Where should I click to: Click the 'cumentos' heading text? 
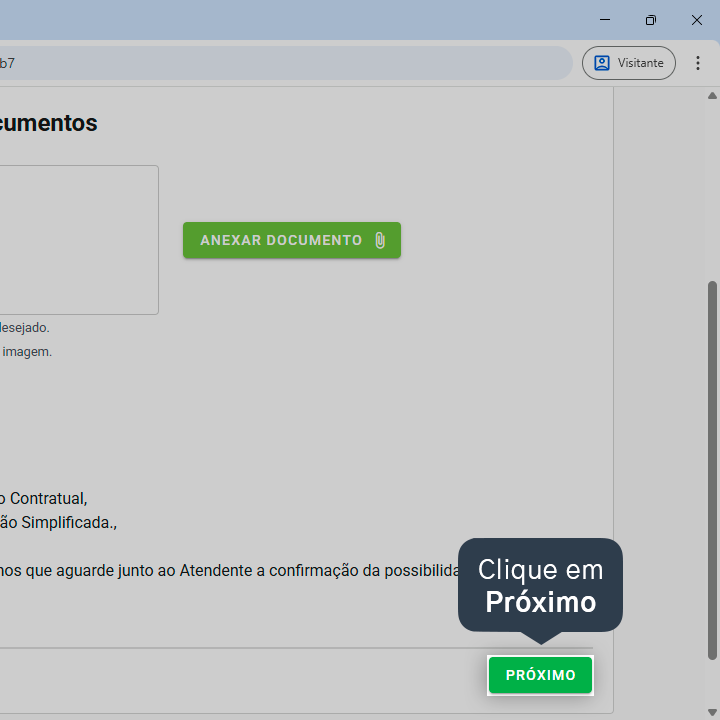pos(49,123)
